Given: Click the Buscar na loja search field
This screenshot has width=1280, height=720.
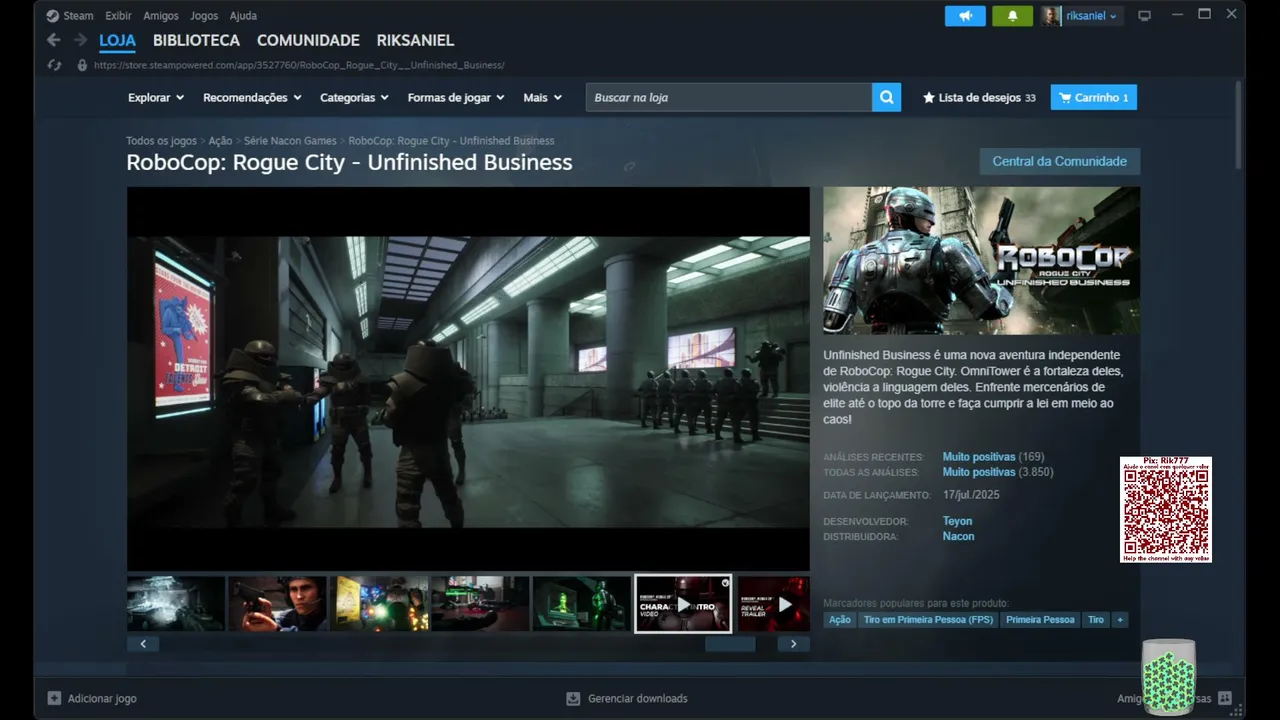Looking at the screenshot, I should click(x=729, y=97).
